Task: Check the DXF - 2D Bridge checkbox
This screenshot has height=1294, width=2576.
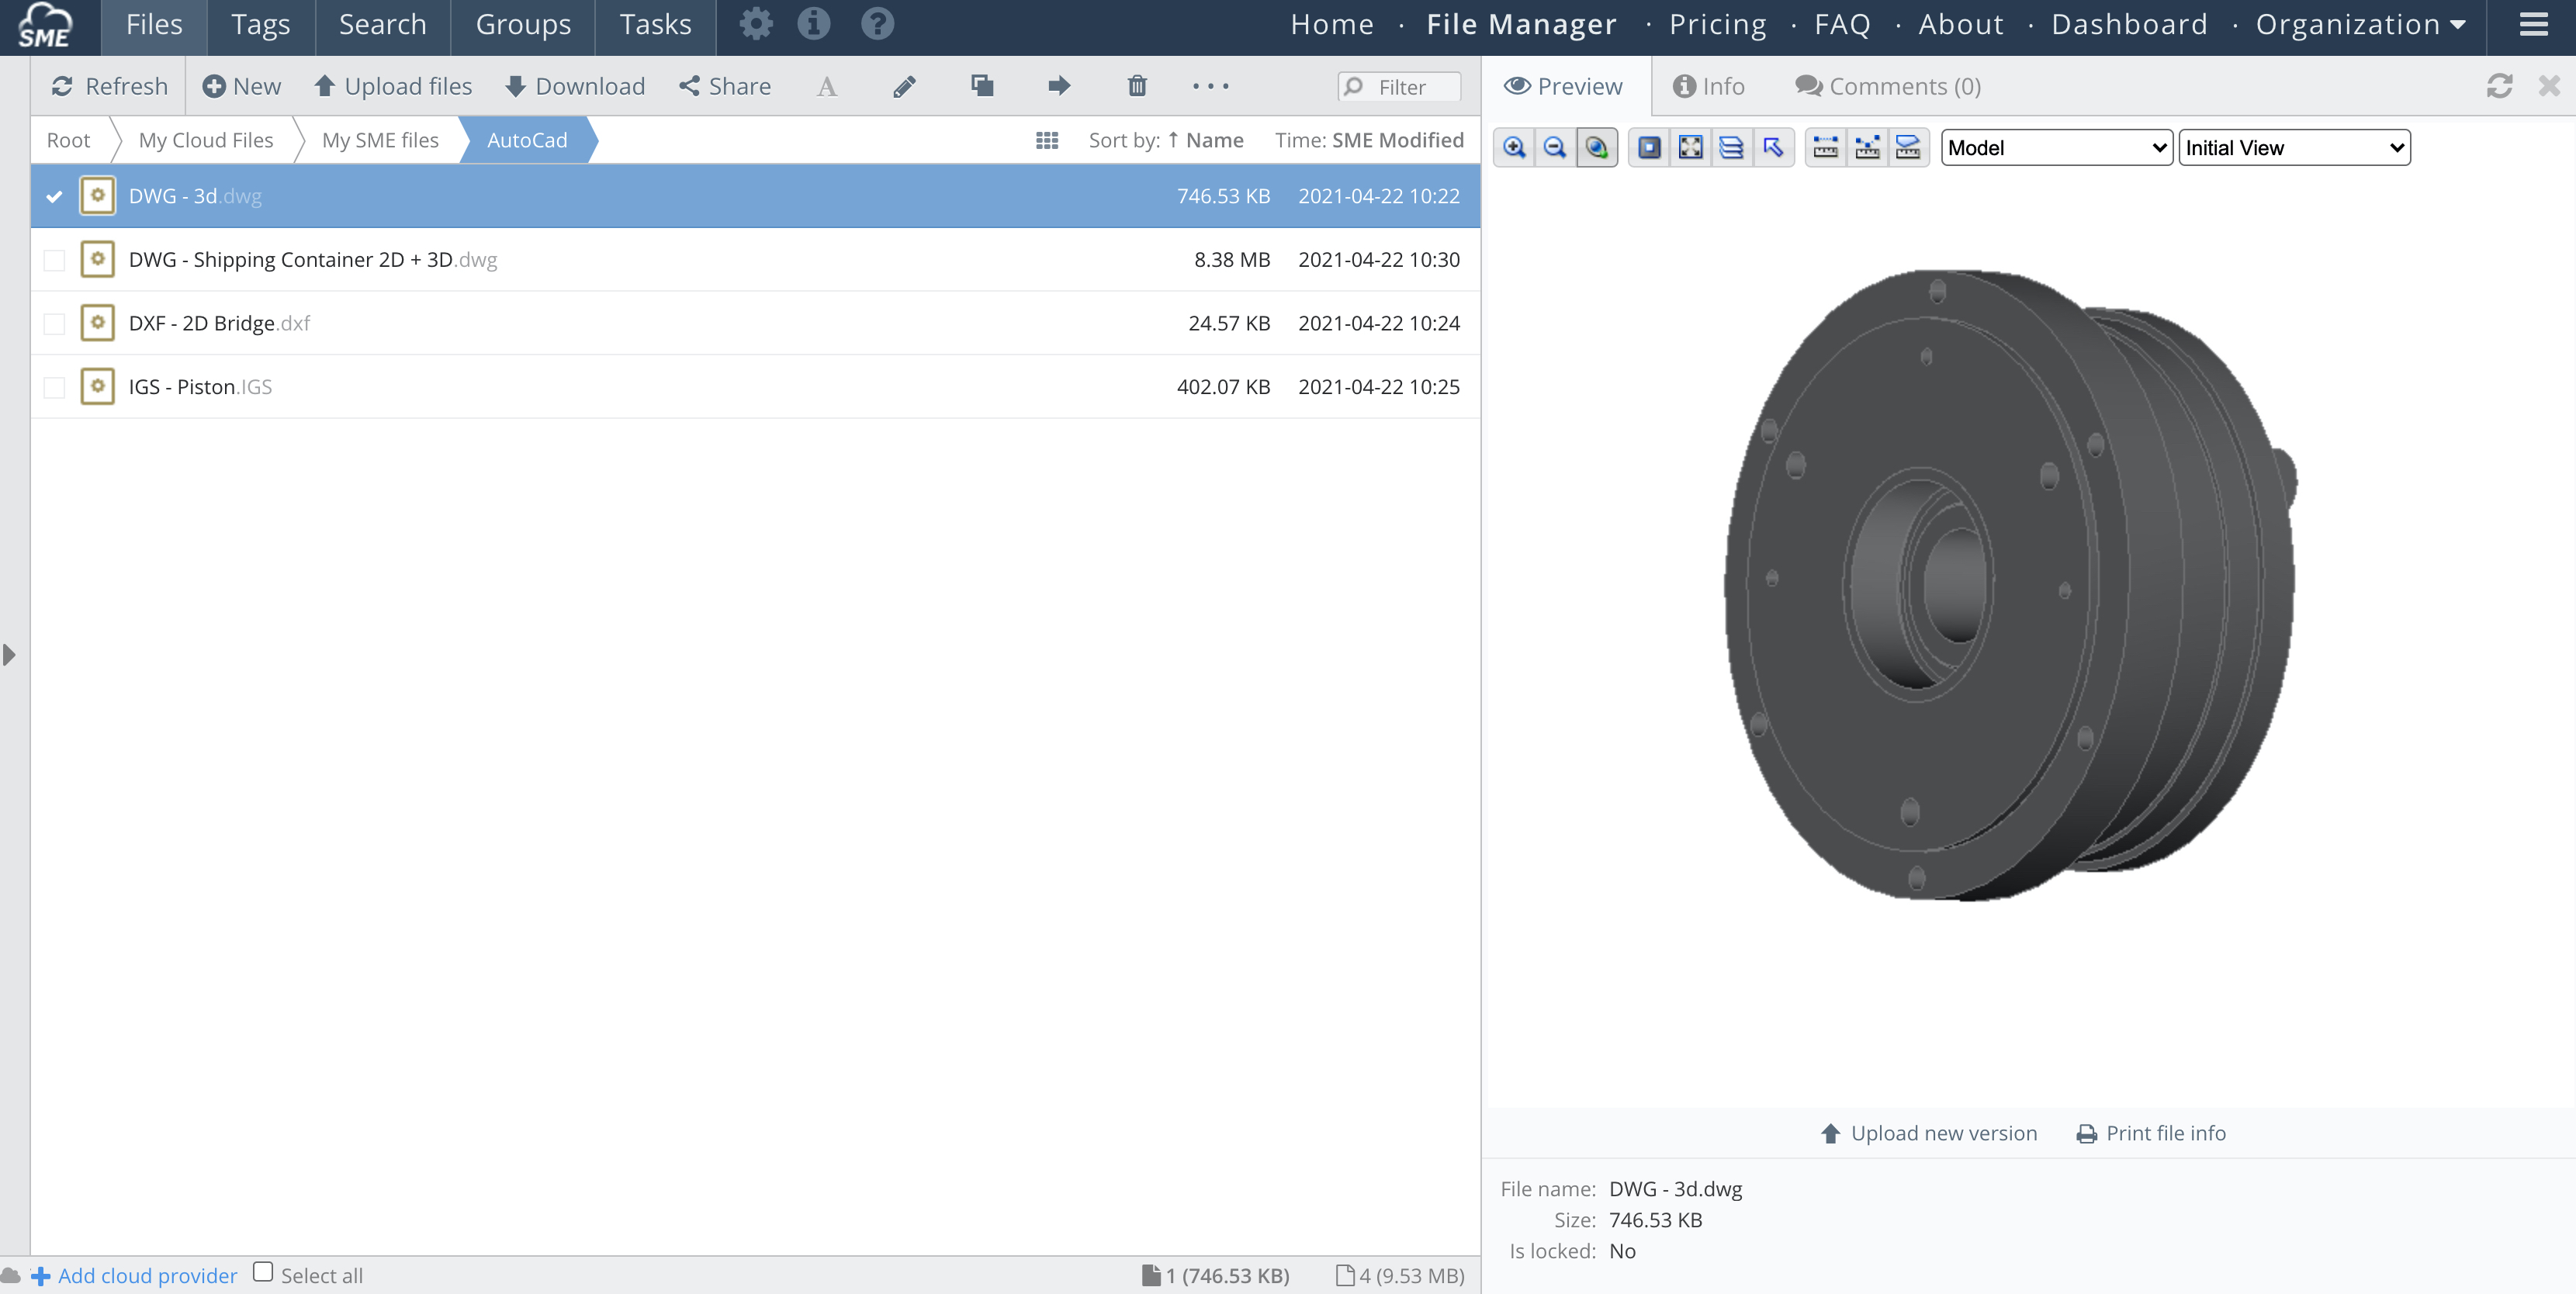Action: click(x=54, y=324)
